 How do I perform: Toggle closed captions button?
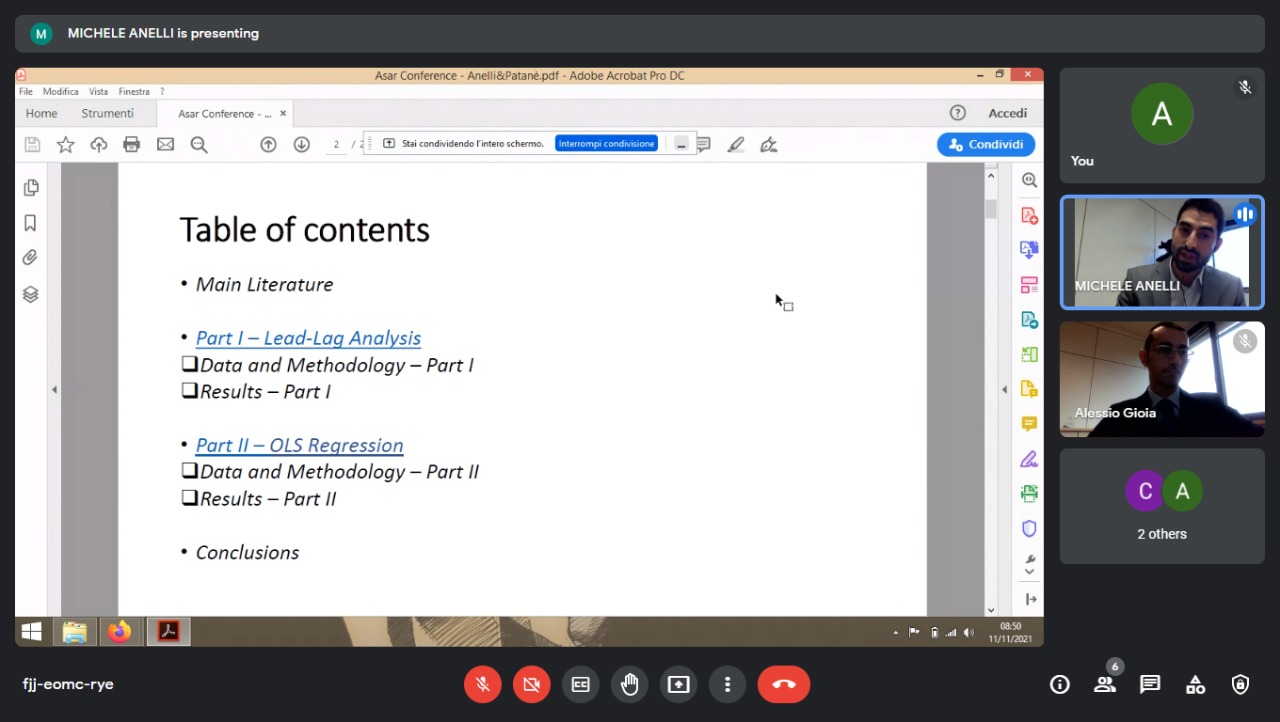(x=580, y=685)
